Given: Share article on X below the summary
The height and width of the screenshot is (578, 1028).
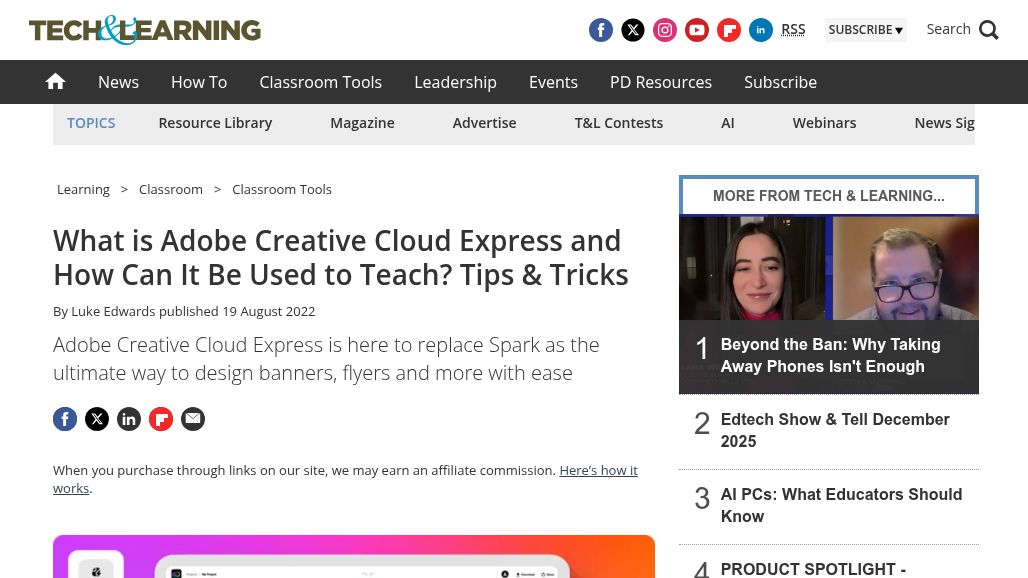Looking at the screenshot, I should tap(97, 419).
